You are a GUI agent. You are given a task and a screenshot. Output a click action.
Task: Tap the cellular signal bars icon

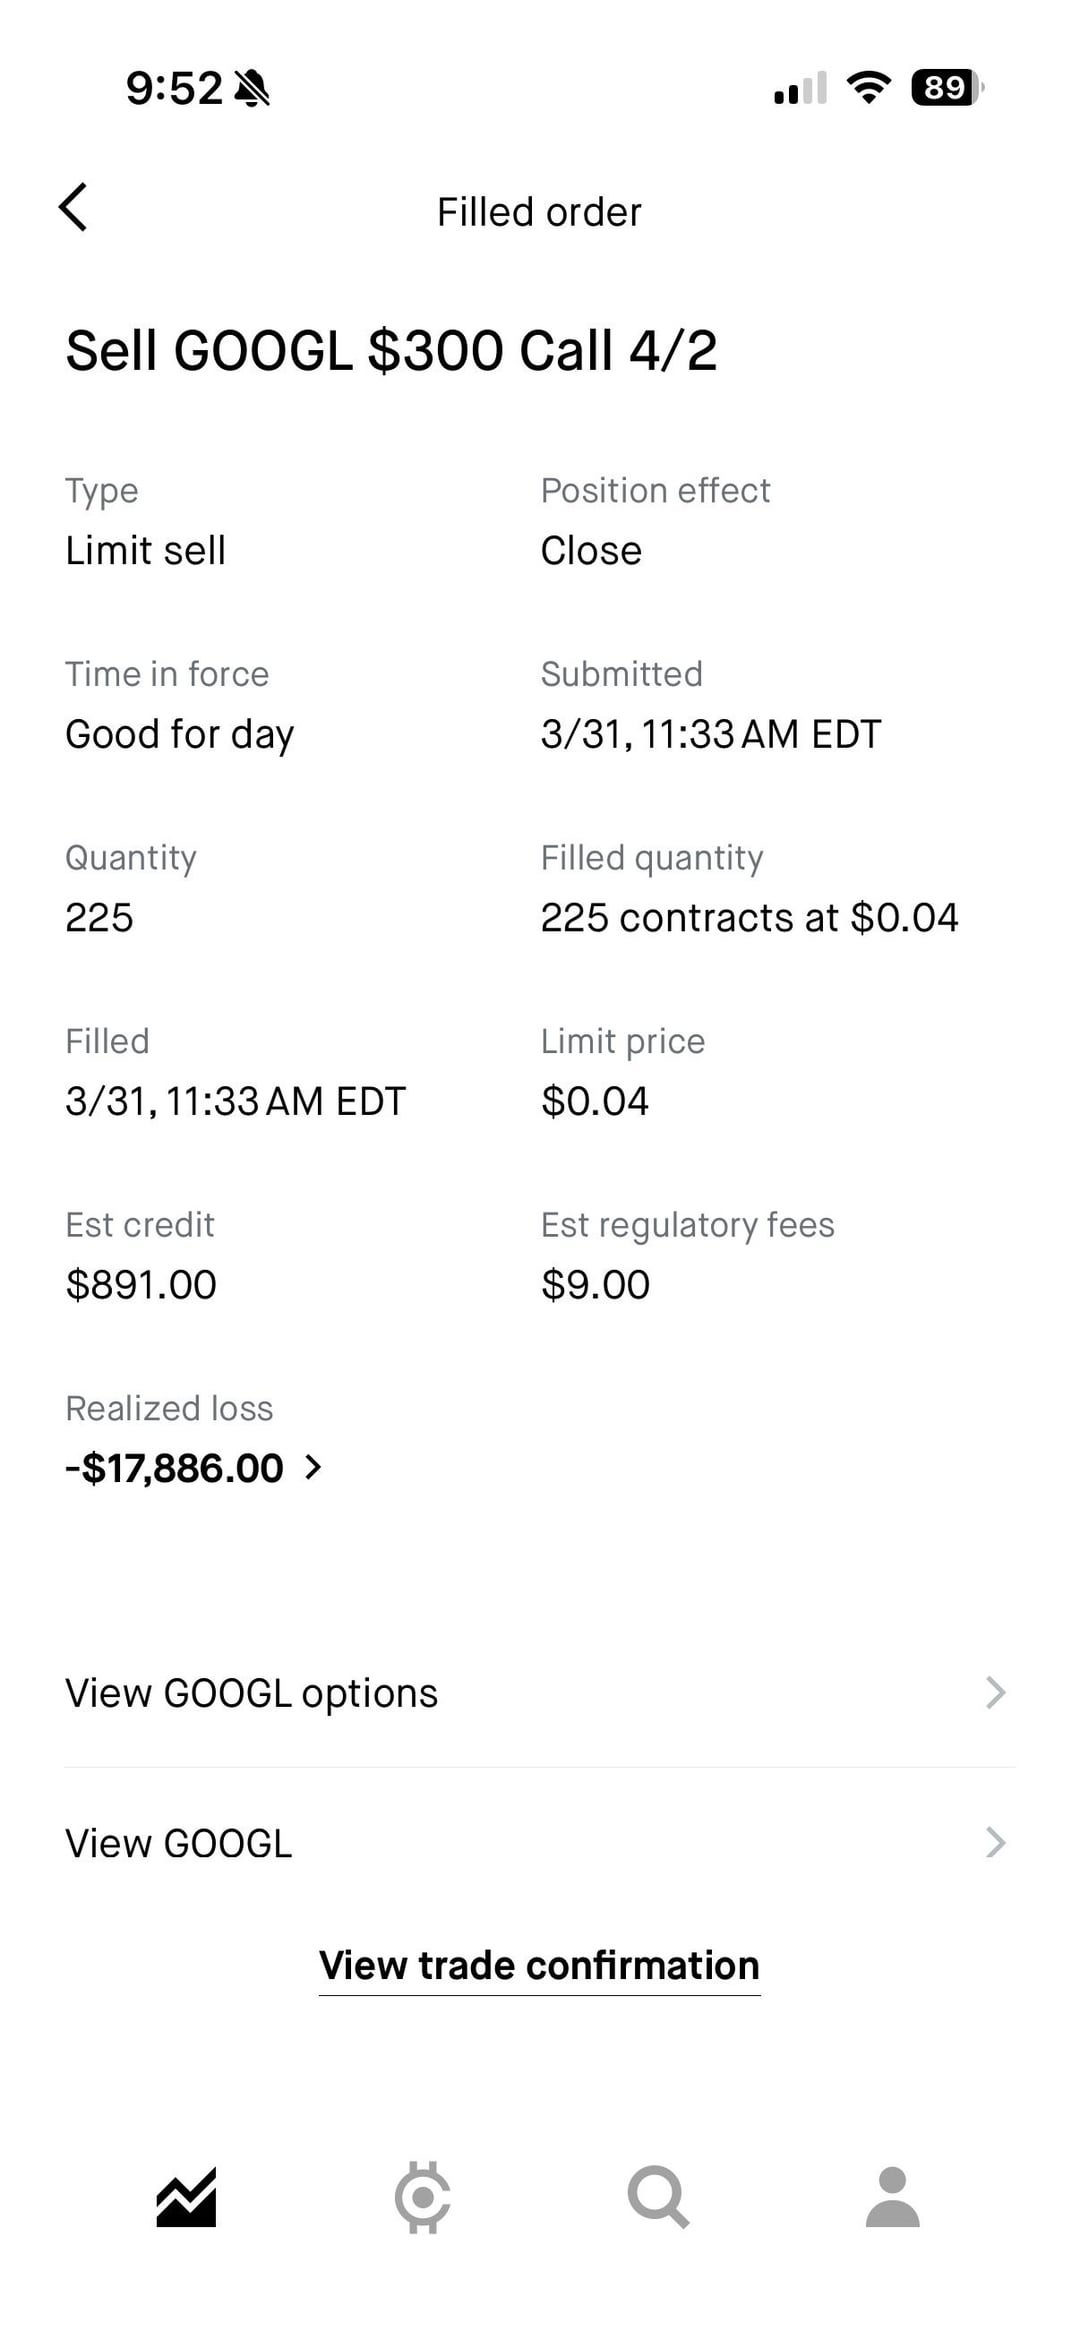click(x=800, y=88)
